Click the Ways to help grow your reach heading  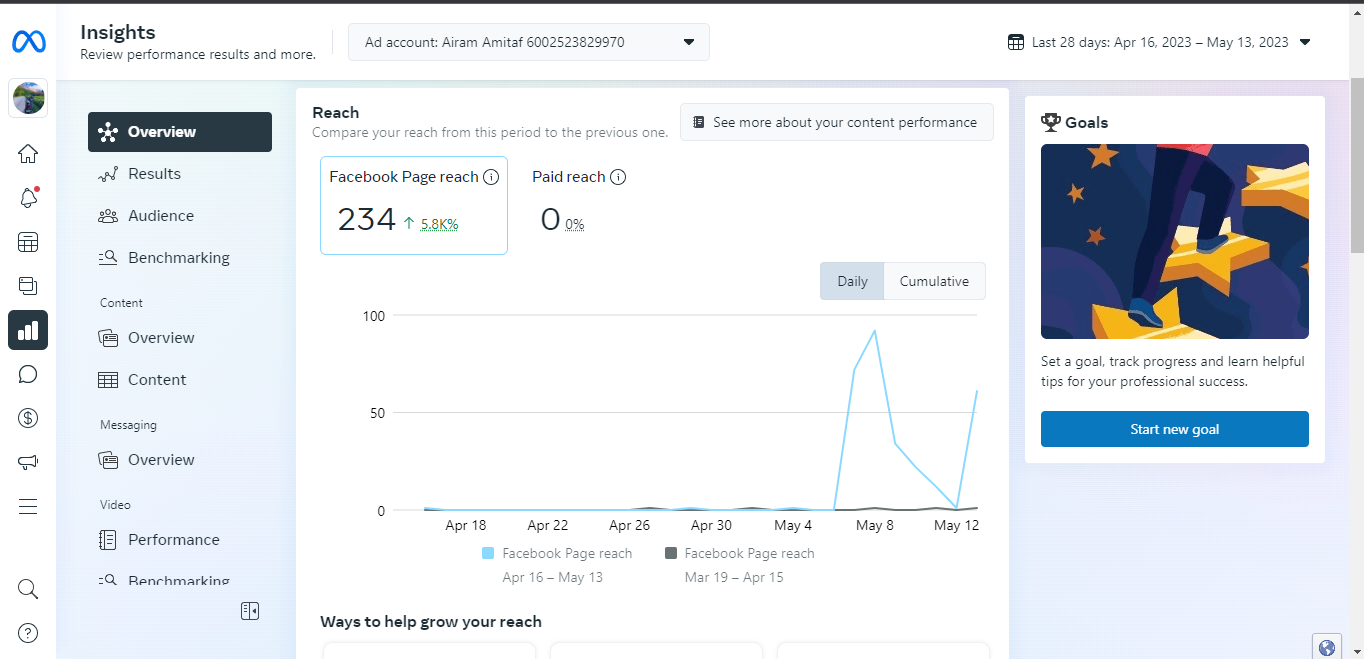(431, 622)
